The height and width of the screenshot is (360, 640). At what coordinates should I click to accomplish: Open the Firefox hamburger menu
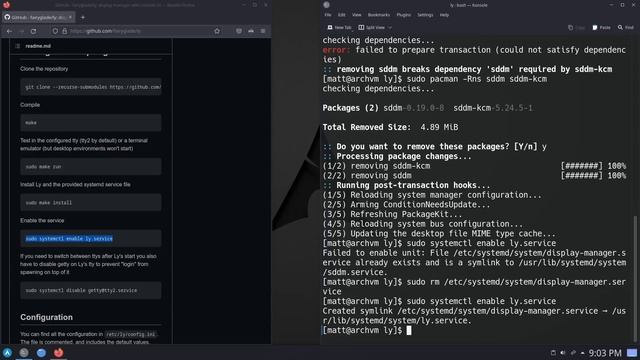(263, 31)
